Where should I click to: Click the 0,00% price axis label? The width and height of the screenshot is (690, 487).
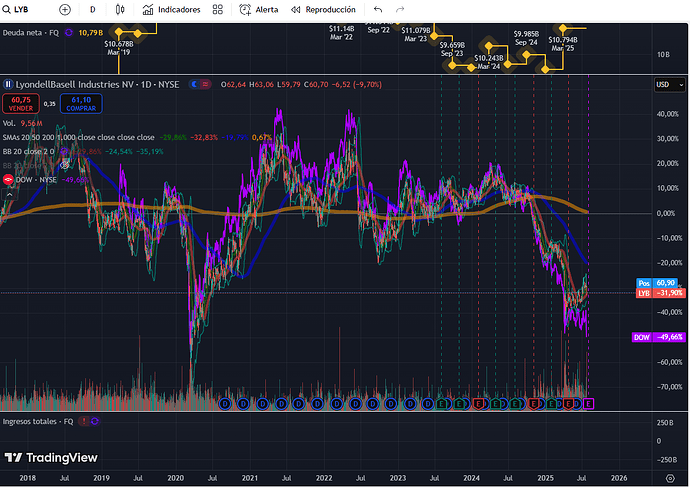666,213
